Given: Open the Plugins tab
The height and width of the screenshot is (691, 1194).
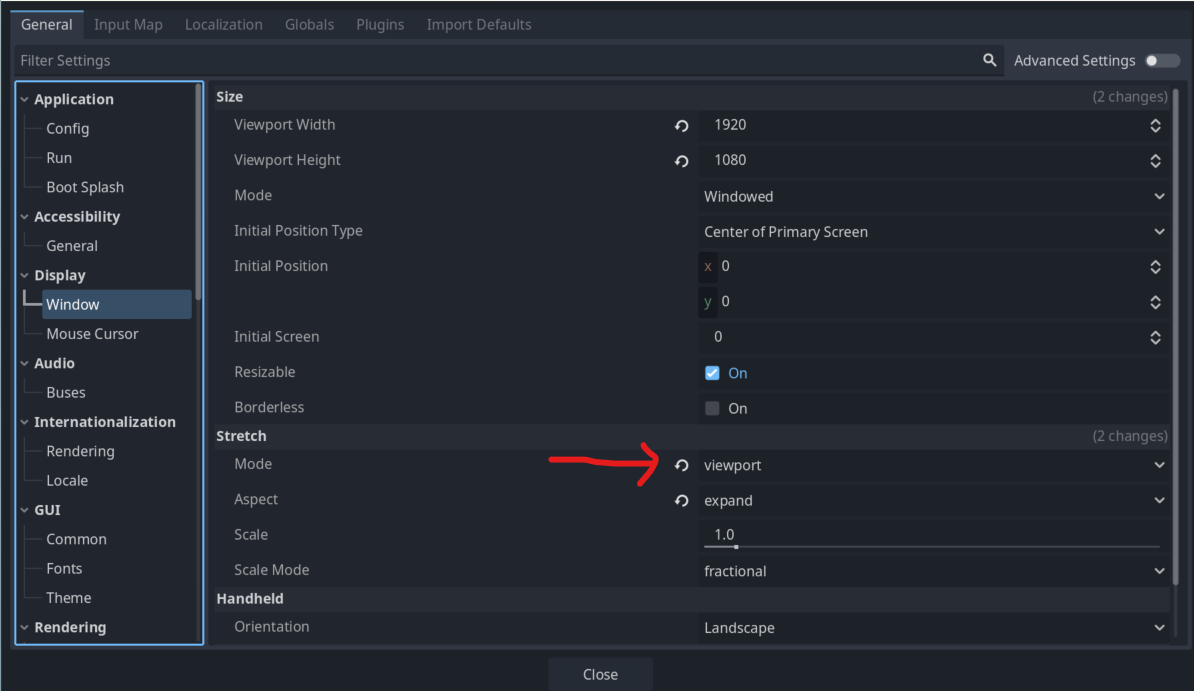Looking at the screenshot, I should [x=380, y=24].
